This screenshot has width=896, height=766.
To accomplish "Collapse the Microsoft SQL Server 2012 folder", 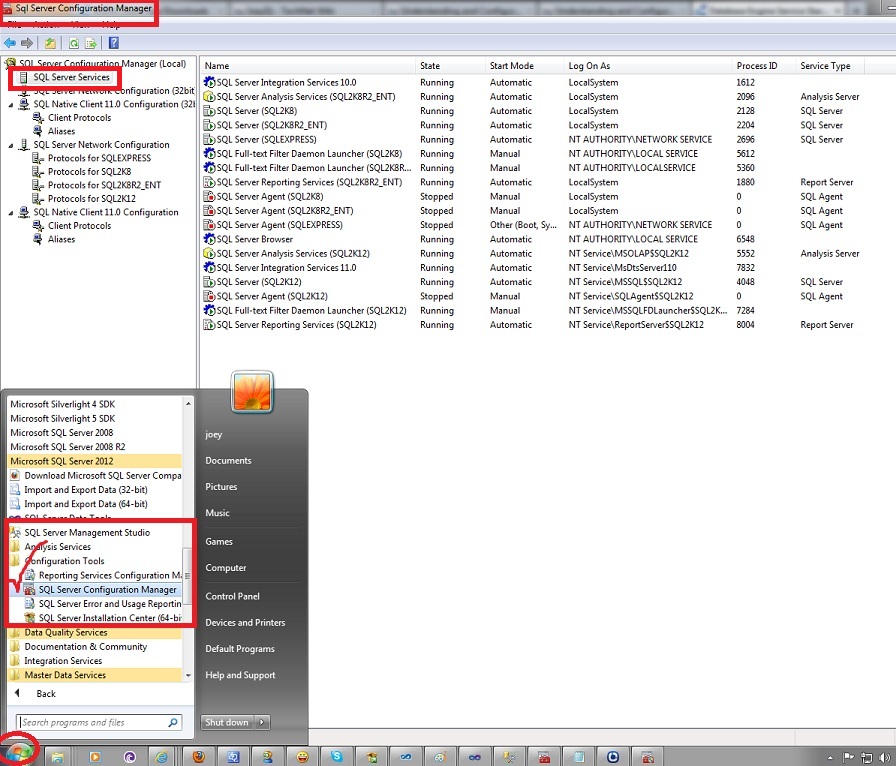I will coord(62,461).
